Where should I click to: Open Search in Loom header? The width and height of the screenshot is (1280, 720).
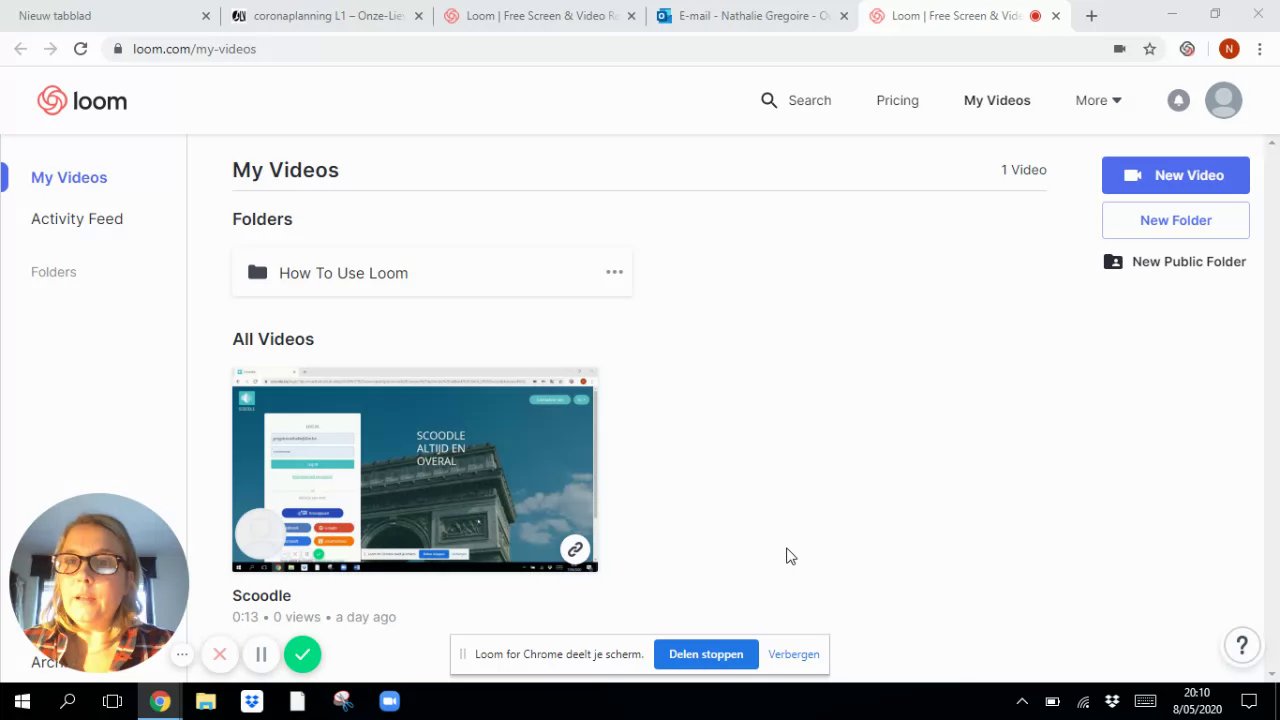[x=796, y=100]
